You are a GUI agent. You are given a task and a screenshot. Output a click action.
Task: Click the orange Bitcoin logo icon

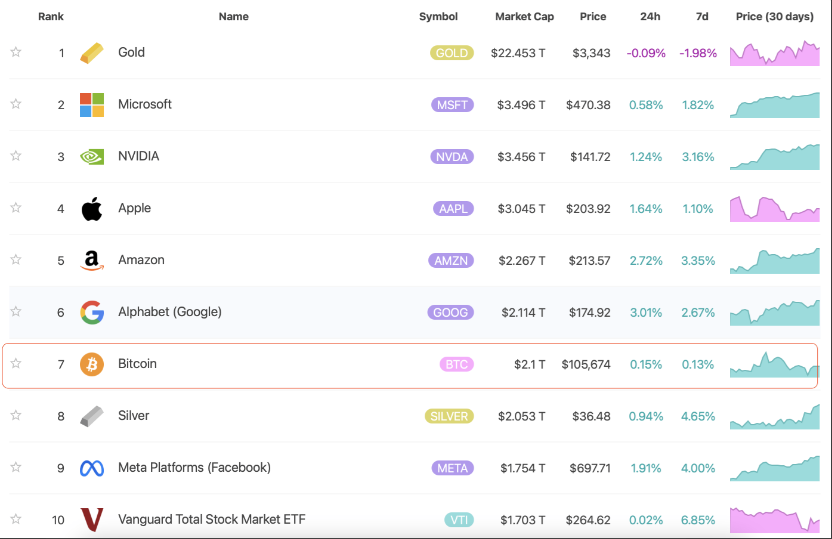(x=92, y=364)
